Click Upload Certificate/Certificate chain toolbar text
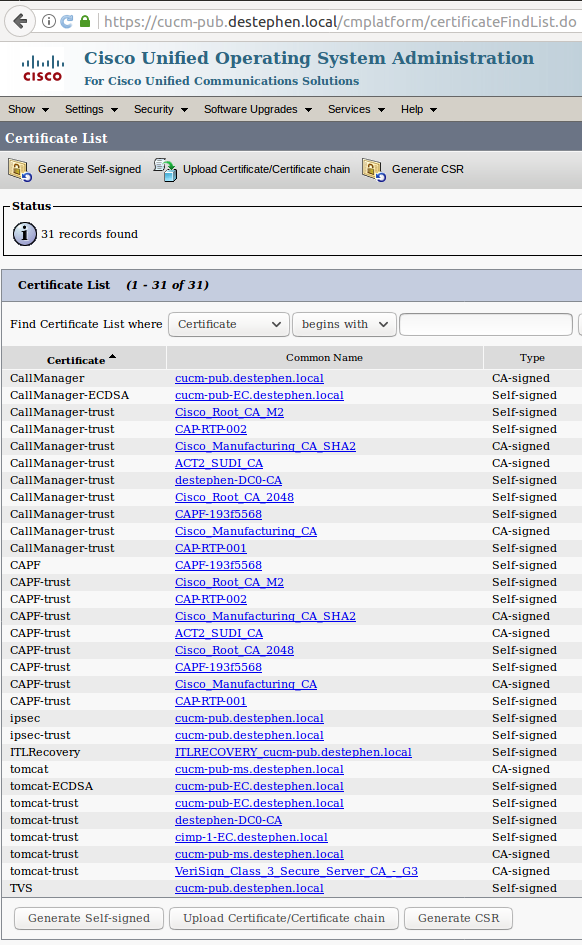 pos(266,169)
